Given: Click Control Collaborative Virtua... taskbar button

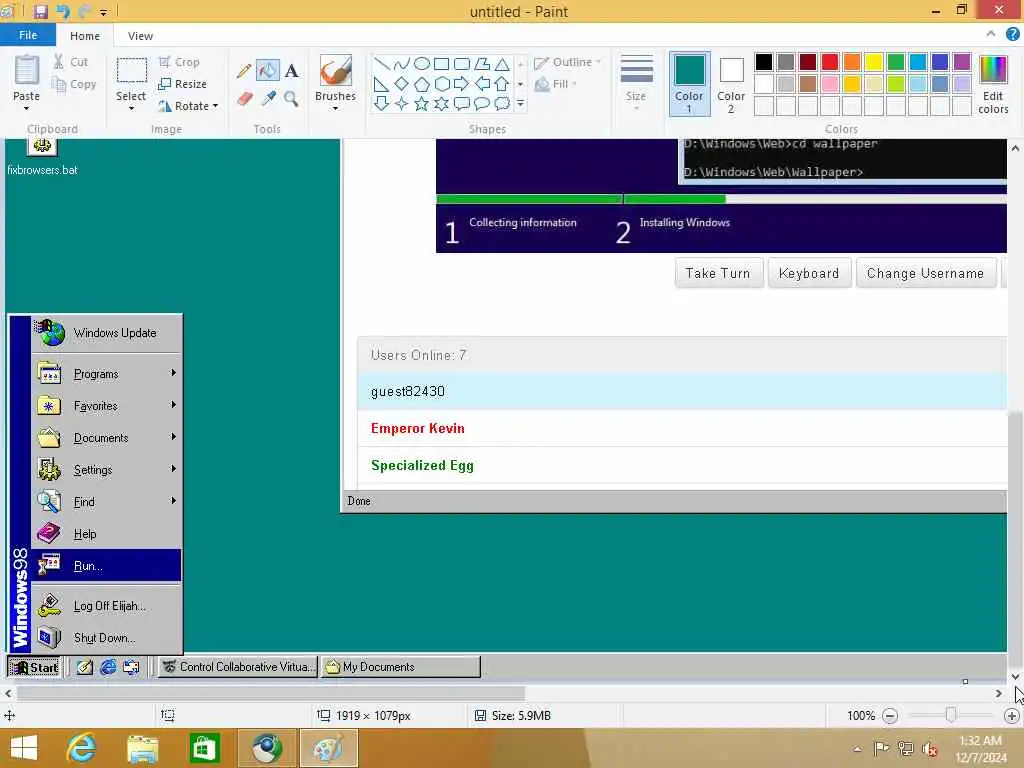Looking at the screenshot, I should point(238,667).
